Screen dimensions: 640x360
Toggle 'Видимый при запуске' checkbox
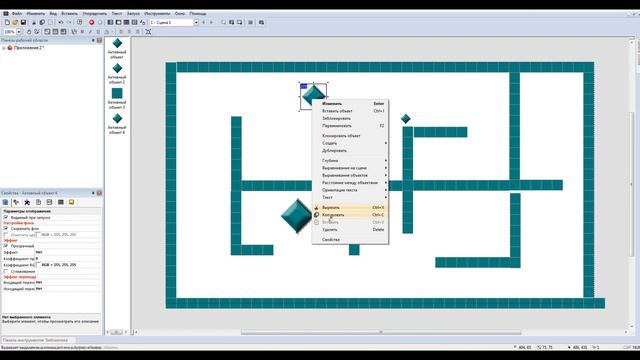(6, 218)
